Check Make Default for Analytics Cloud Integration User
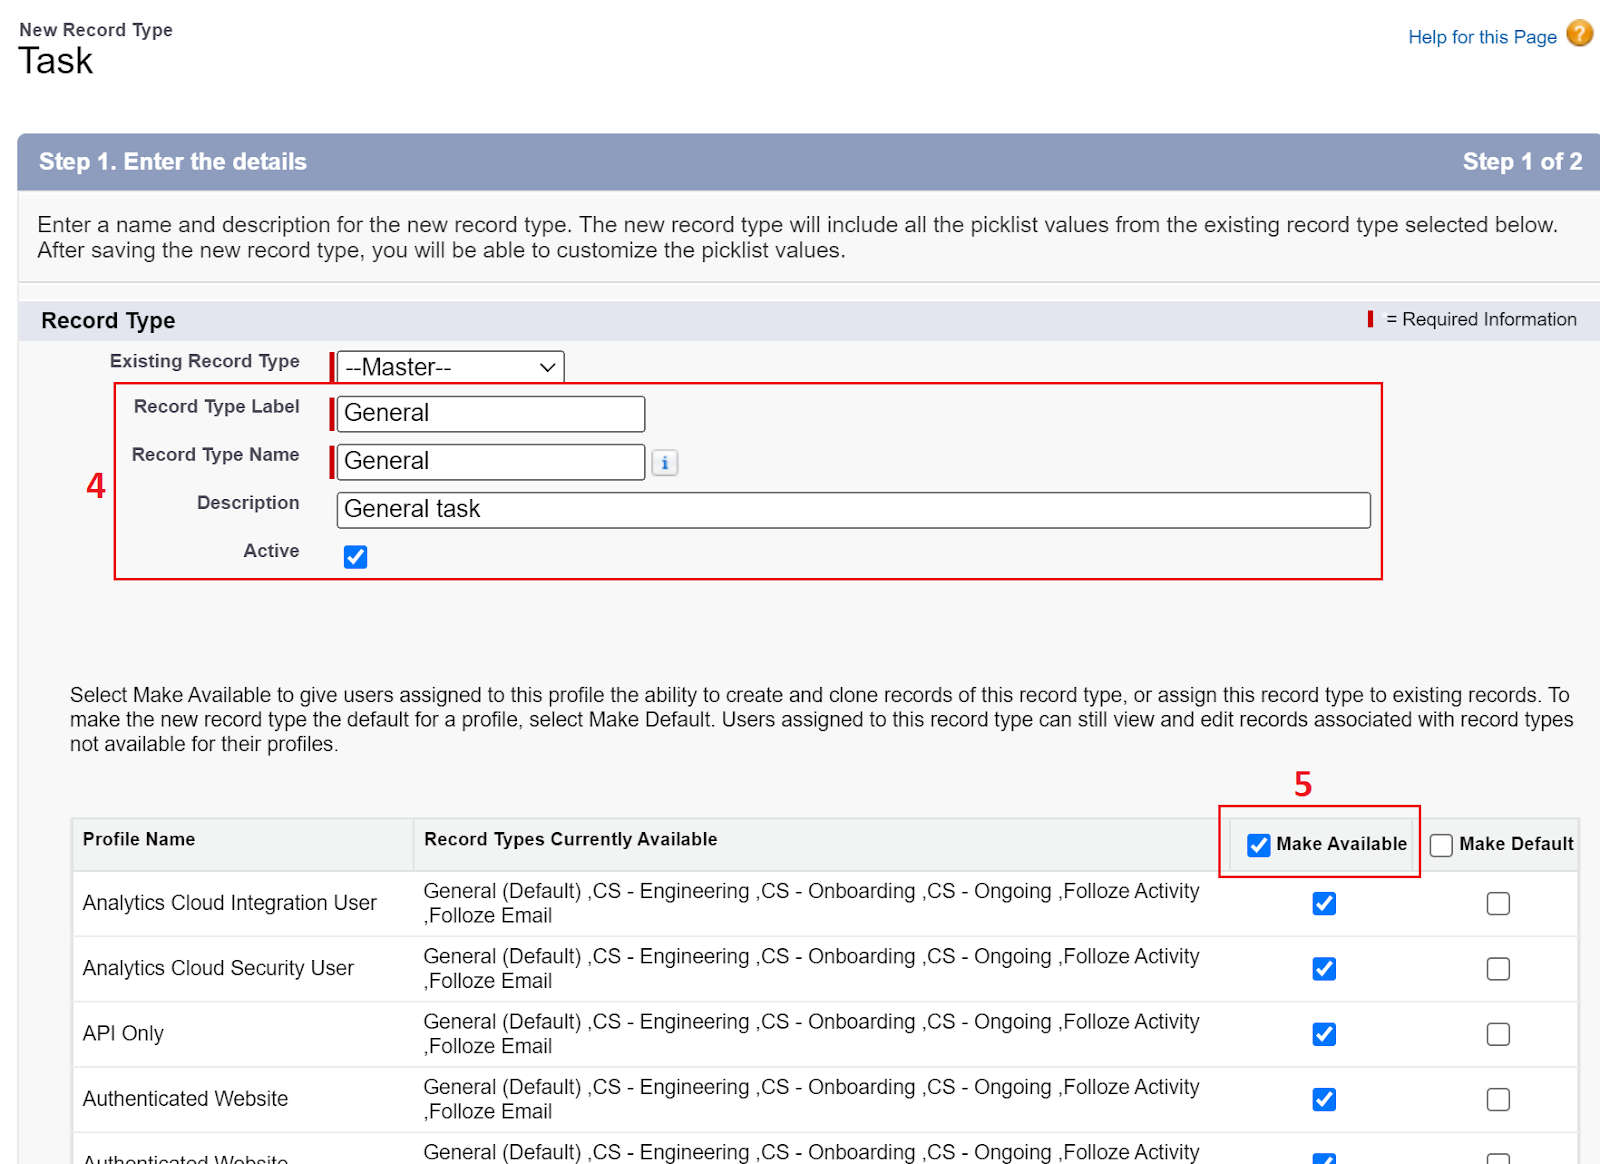1600x1164 pixels. coord(1498,904)
